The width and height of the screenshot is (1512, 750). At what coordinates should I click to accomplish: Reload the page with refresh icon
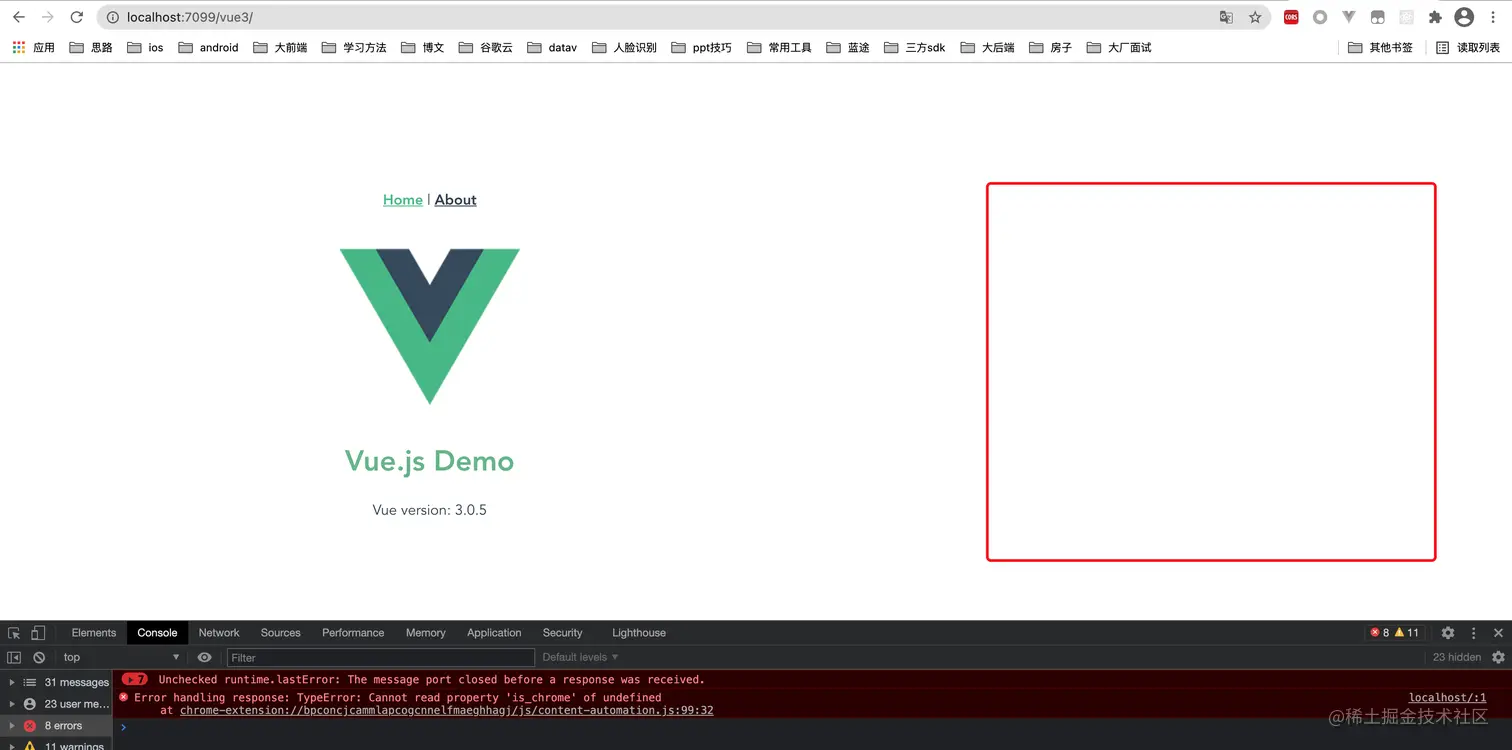[x=76, y=17]
